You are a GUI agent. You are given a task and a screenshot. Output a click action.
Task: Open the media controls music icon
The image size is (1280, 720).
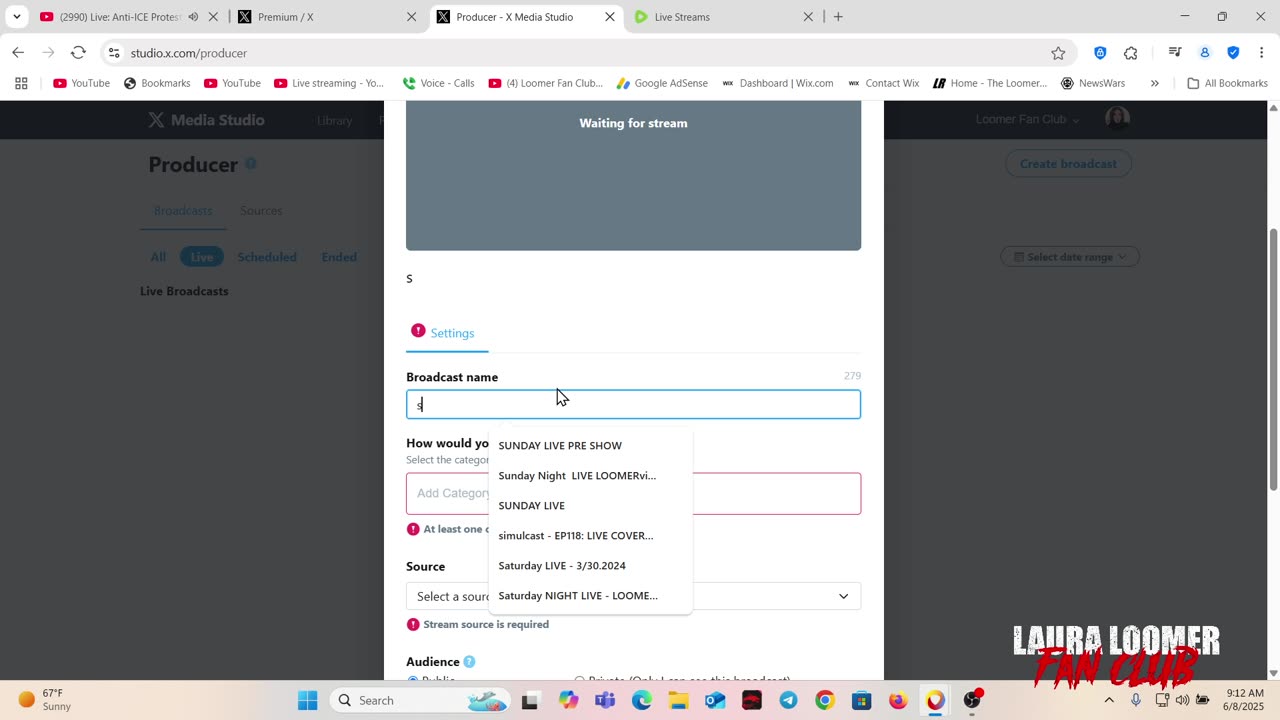tap(1175, 53)
